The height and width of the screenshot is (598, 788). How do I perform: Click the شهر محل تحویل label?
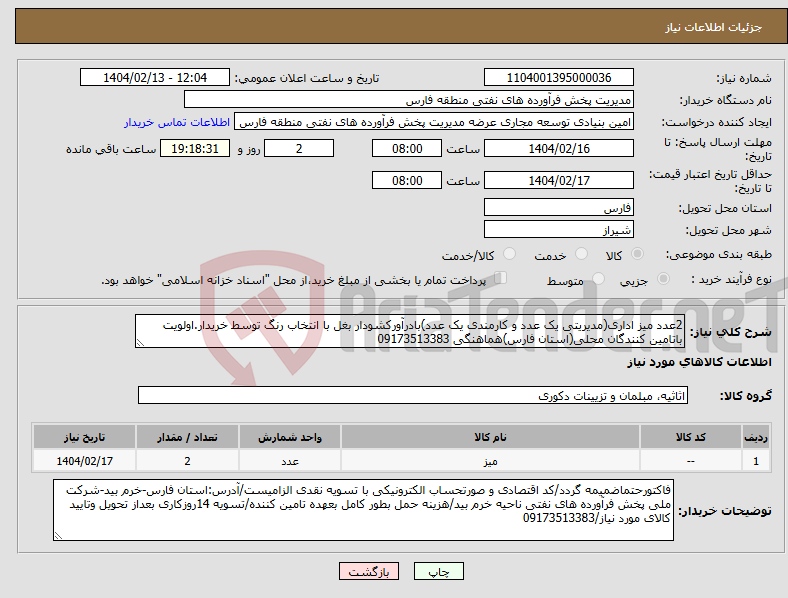(x=729, y=230)
